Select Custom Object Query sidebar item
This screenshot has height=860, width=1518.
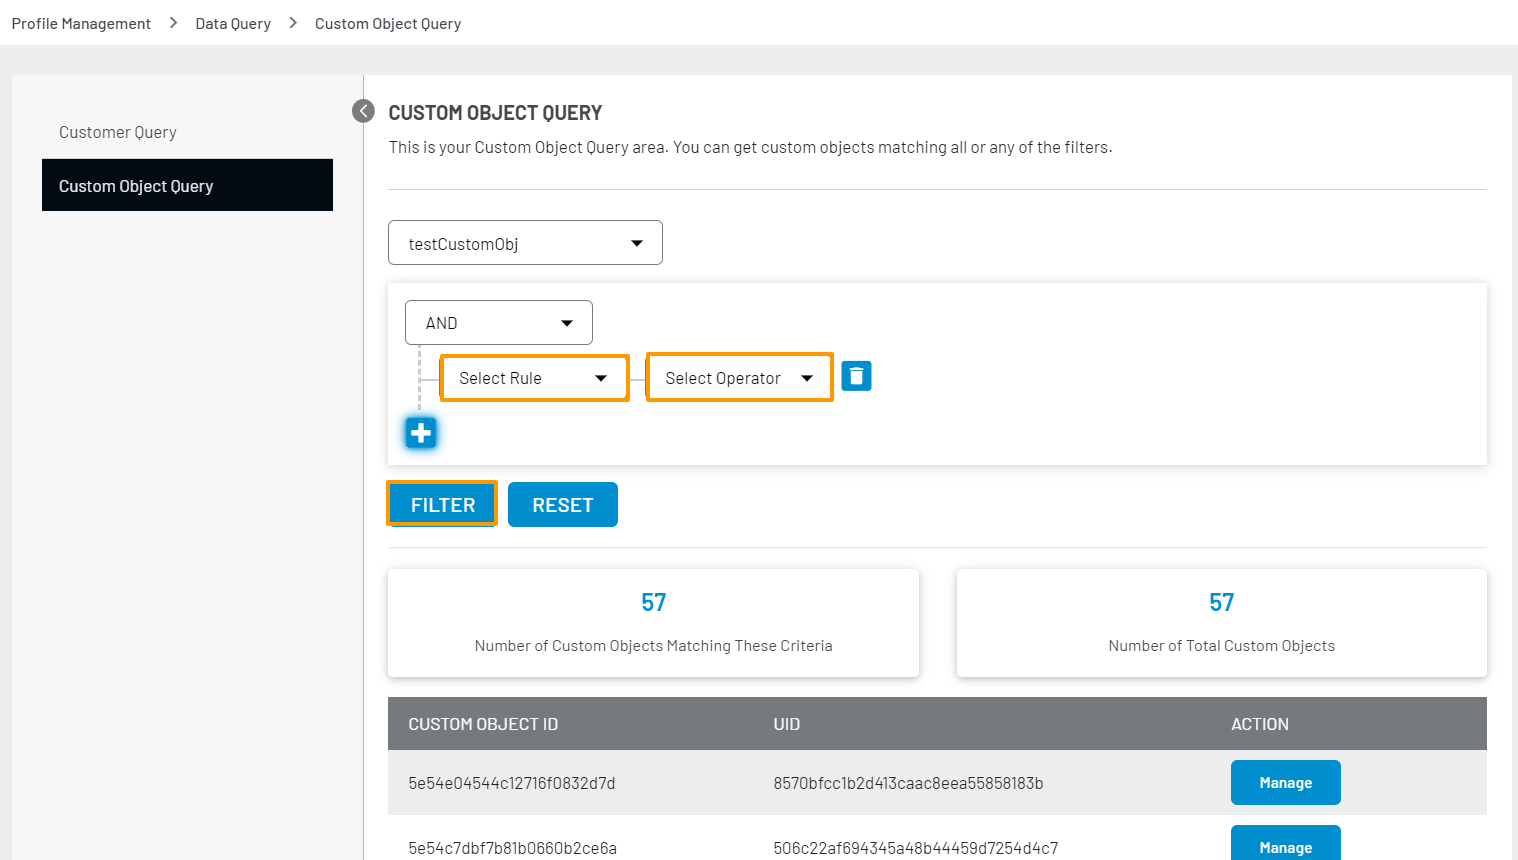point(187,186)
